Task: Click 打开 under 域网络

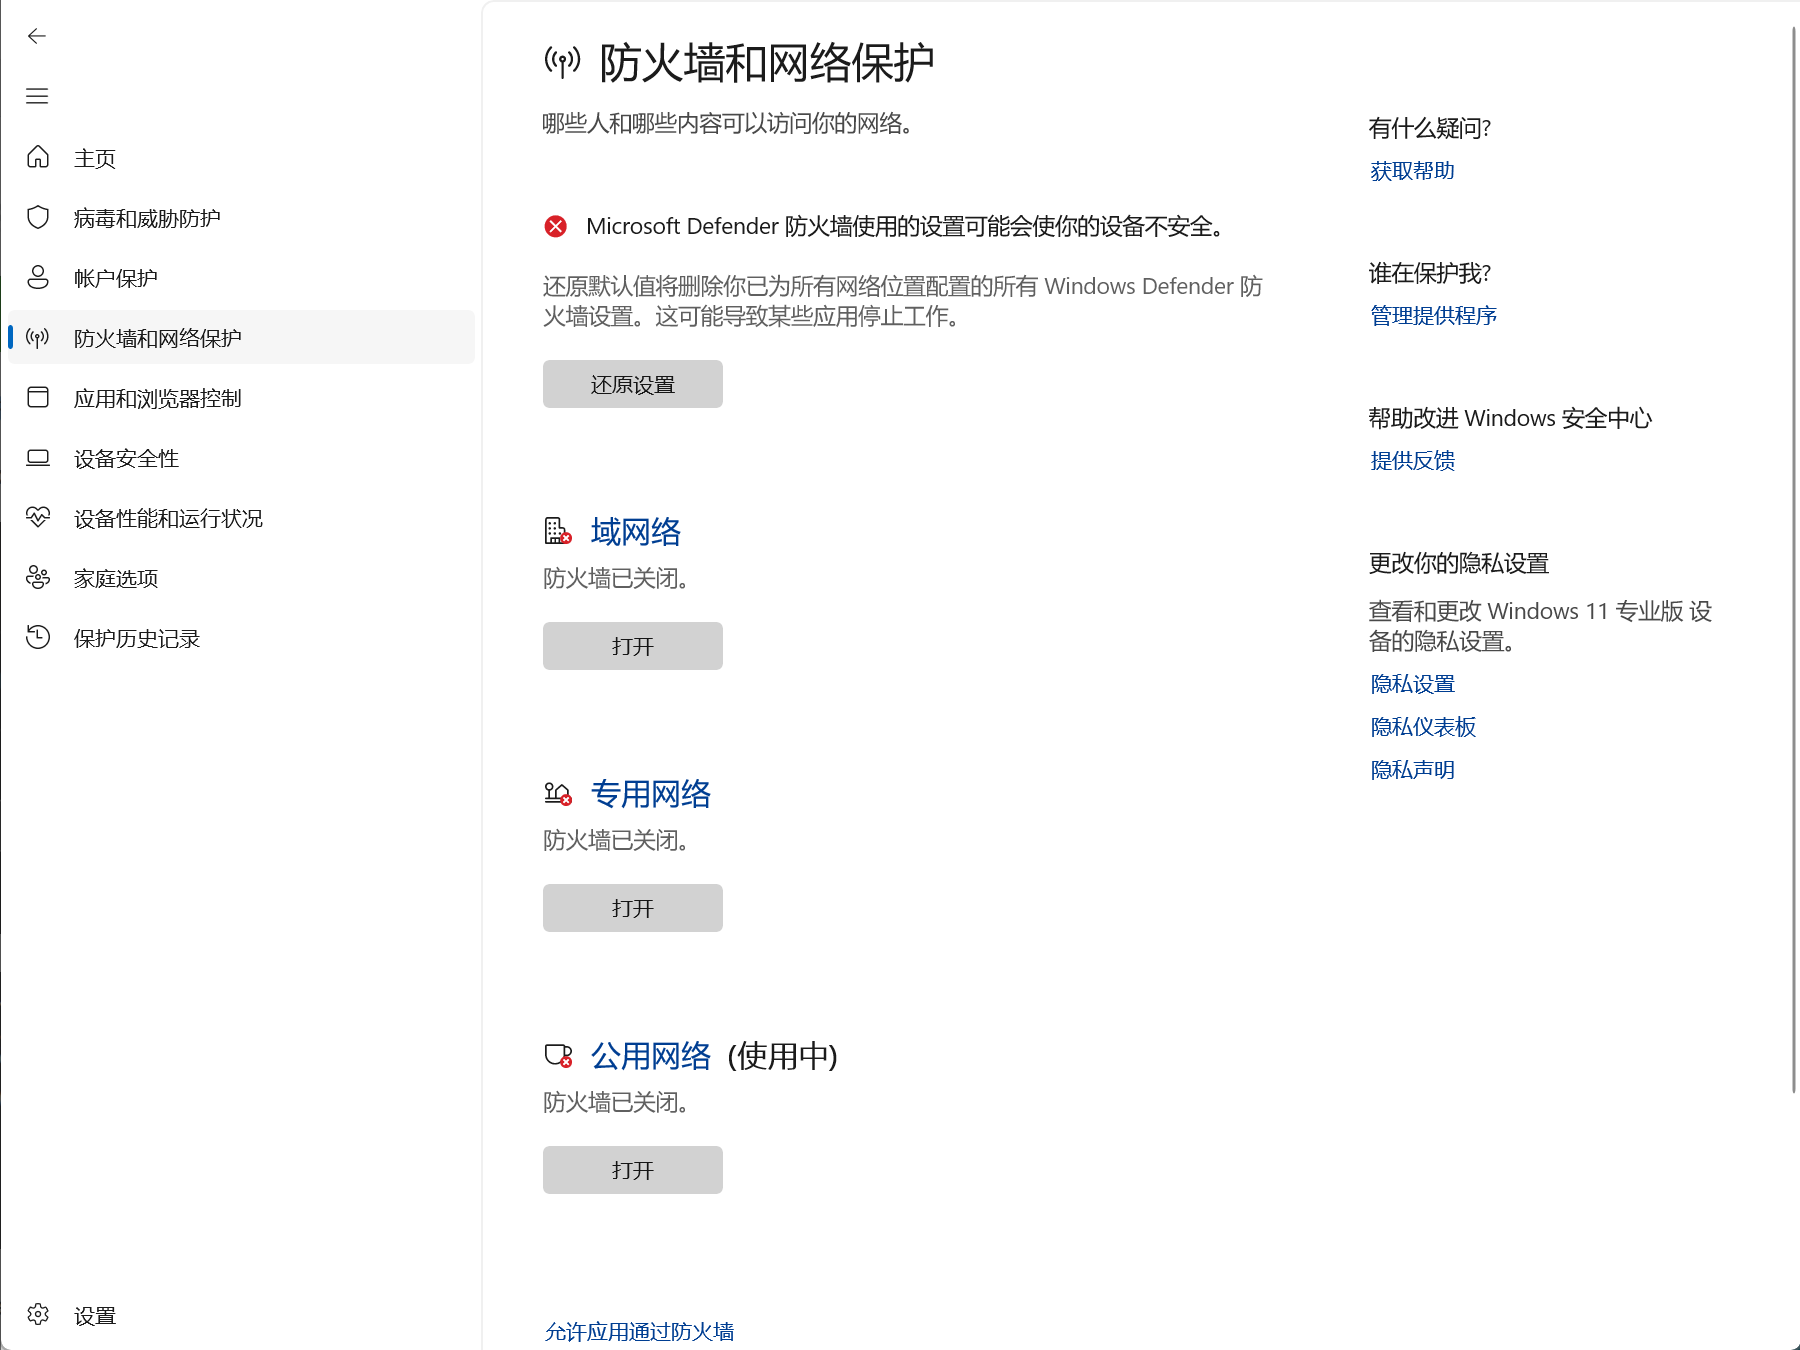Action: click(632, 646)
